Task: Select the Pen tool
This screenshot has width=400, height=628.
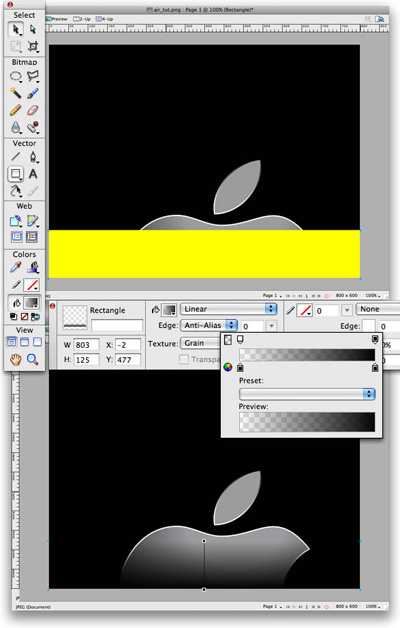Action: pyautogui.click(x=33, y=157)
